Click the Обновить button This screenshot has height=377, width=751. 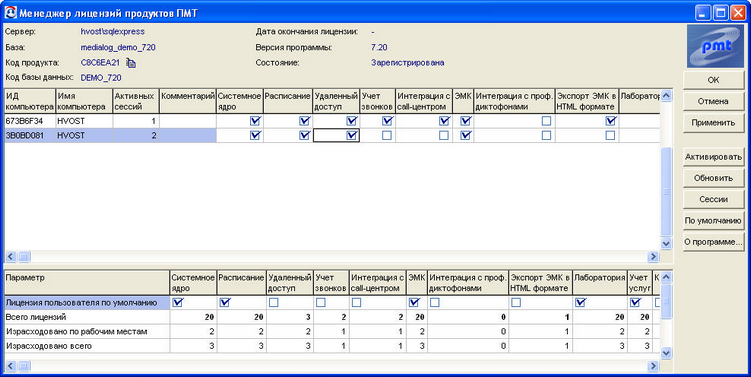pyautogui.click(x=713, y=178)
